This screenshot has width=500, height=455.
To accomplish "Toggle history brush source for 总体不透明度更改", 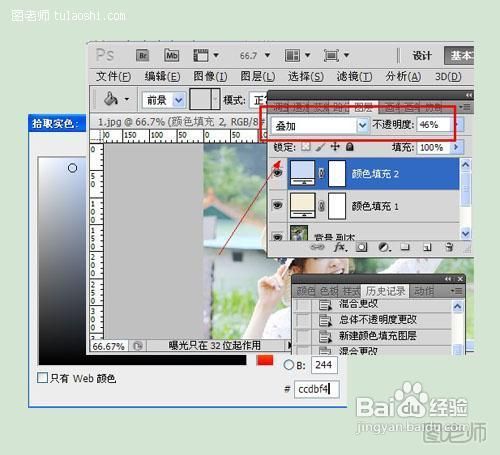I will click(x=303, y=320).
